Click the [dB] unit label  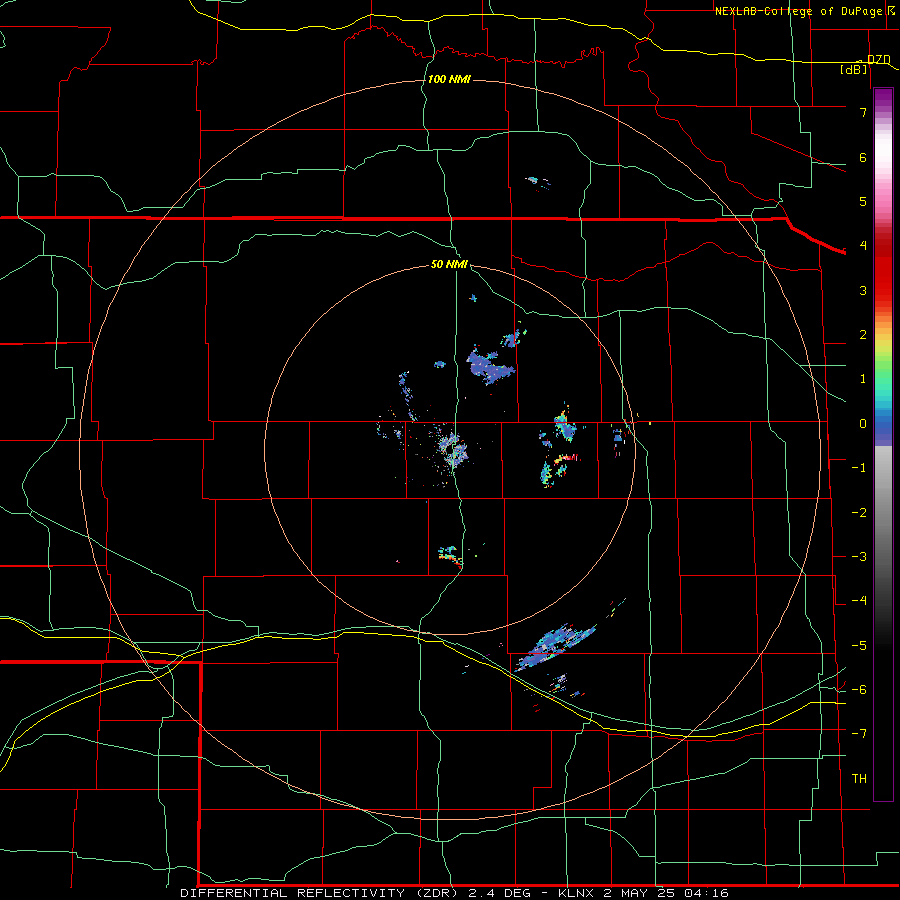pyautogui.click(x=854, y=69)
